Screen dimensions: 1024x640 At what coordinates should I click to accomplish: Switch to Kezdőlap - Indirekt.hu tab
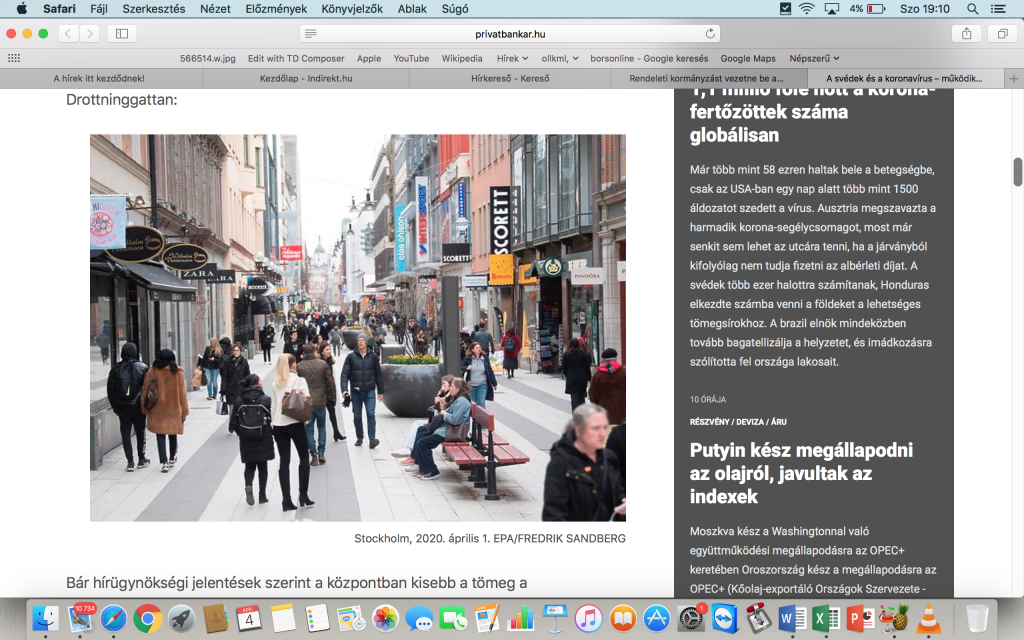point(305,77)
